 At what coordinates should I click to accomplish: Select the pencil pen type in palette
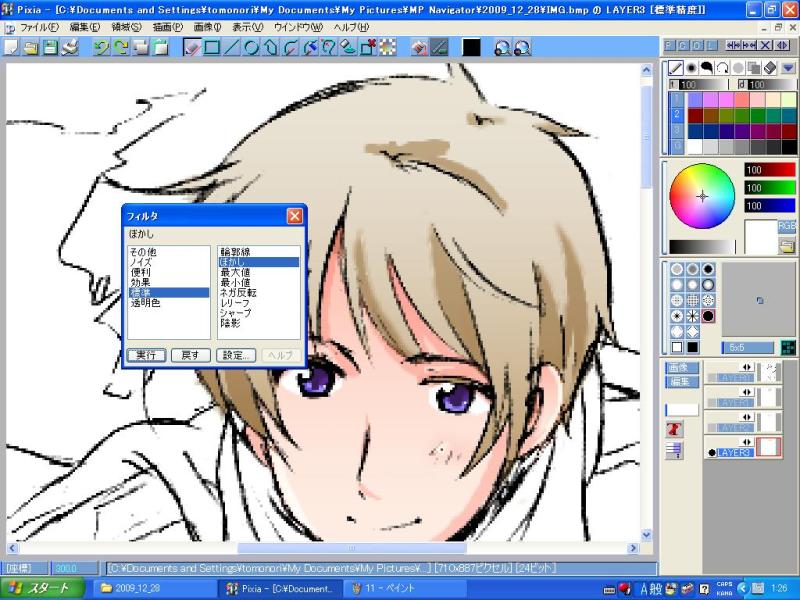click(x=676, y=67)
